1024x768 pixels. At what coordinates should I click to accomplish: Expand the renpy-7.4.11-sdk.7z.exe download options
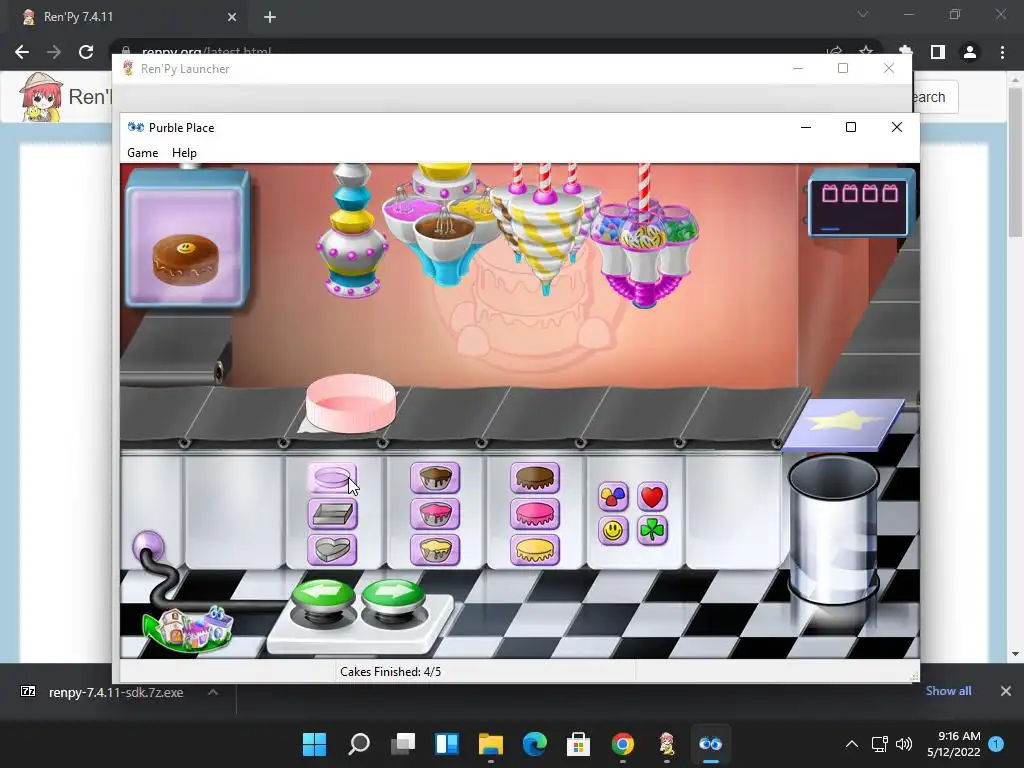(x=213, y=692)
